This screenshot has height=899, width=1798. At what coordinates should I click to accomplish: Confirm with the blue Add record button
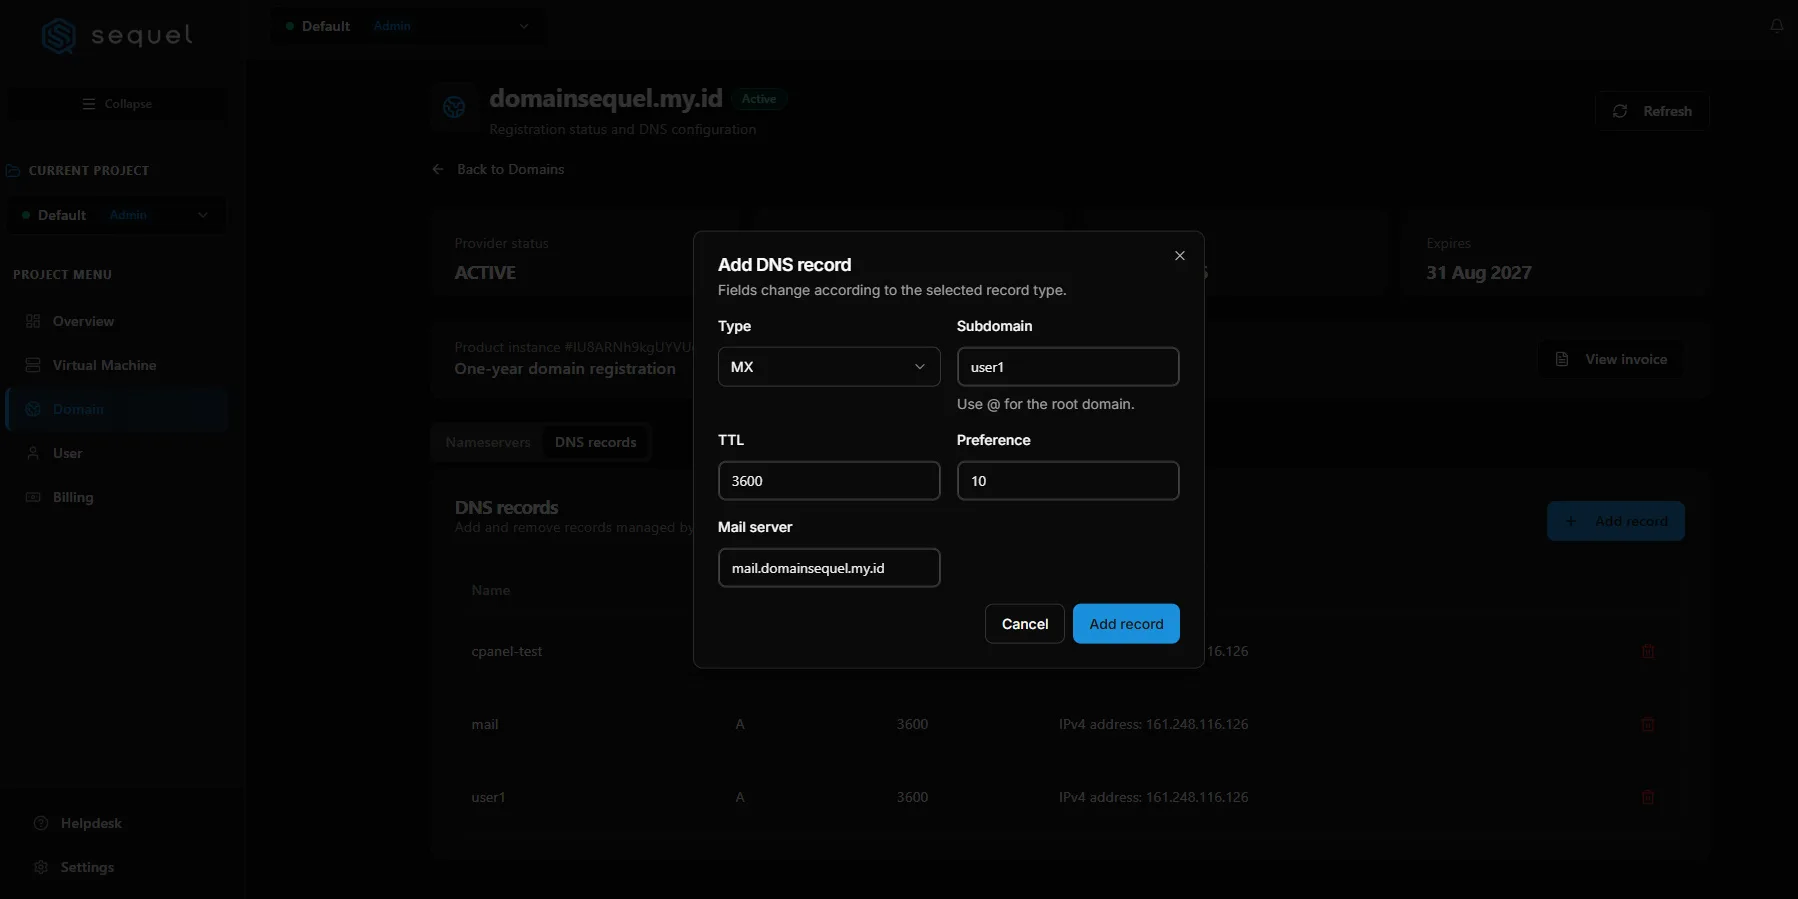point(1126,624)
